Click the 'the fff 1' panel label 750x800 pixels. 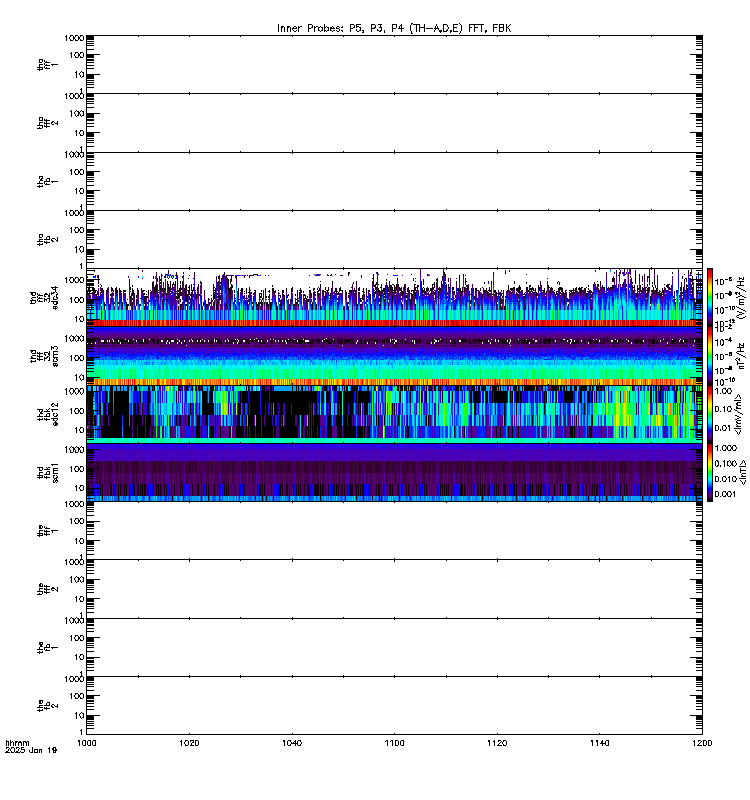point(47,531)
